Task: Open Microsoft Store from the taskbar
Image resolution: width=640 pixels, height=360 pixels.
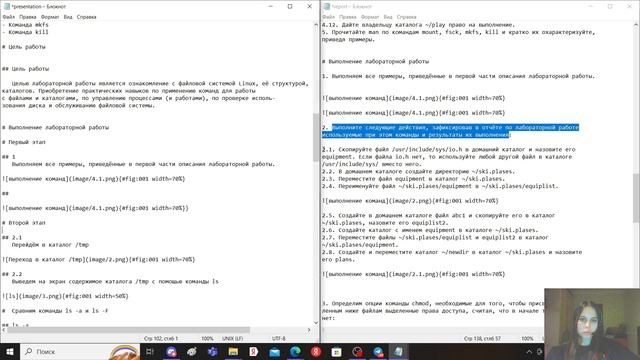Action: (x=336, y=351)
